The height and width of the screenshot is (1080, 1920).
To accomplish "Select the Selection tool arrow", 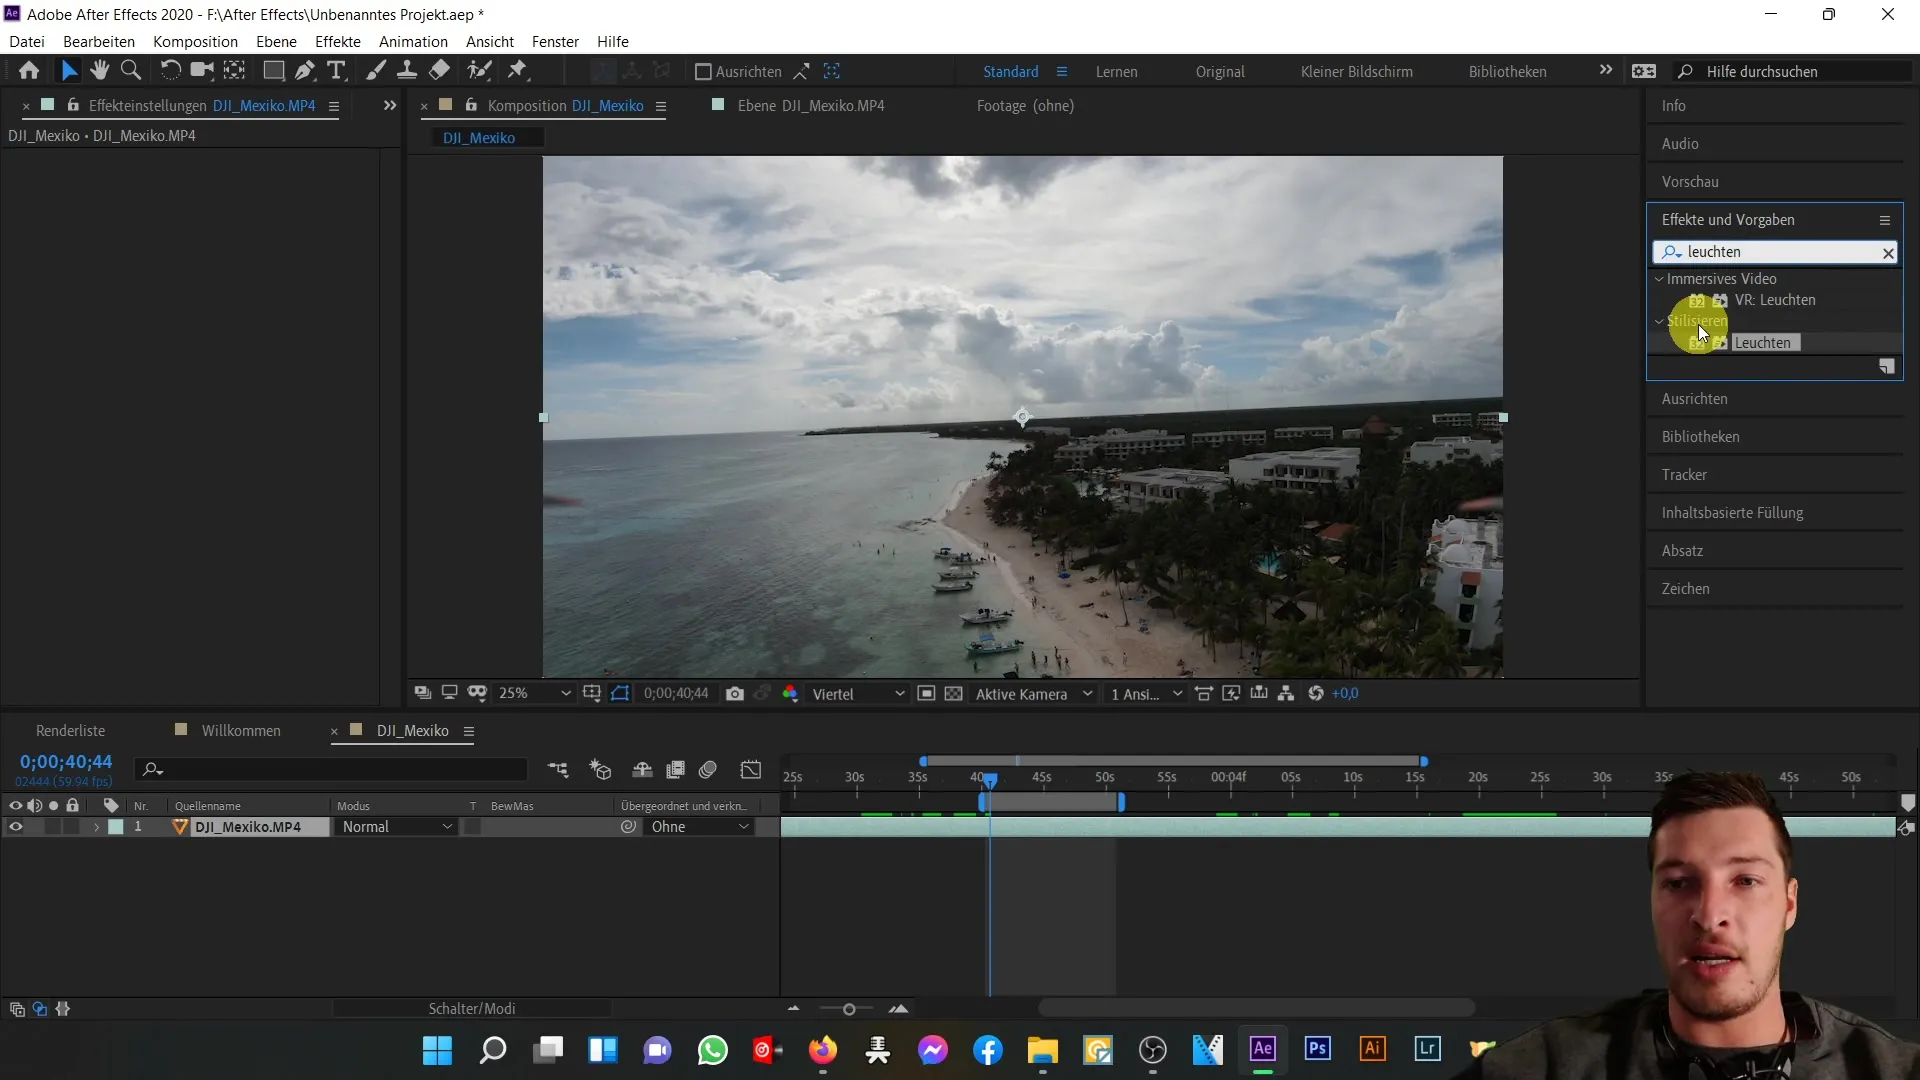I will click(69, 70).
